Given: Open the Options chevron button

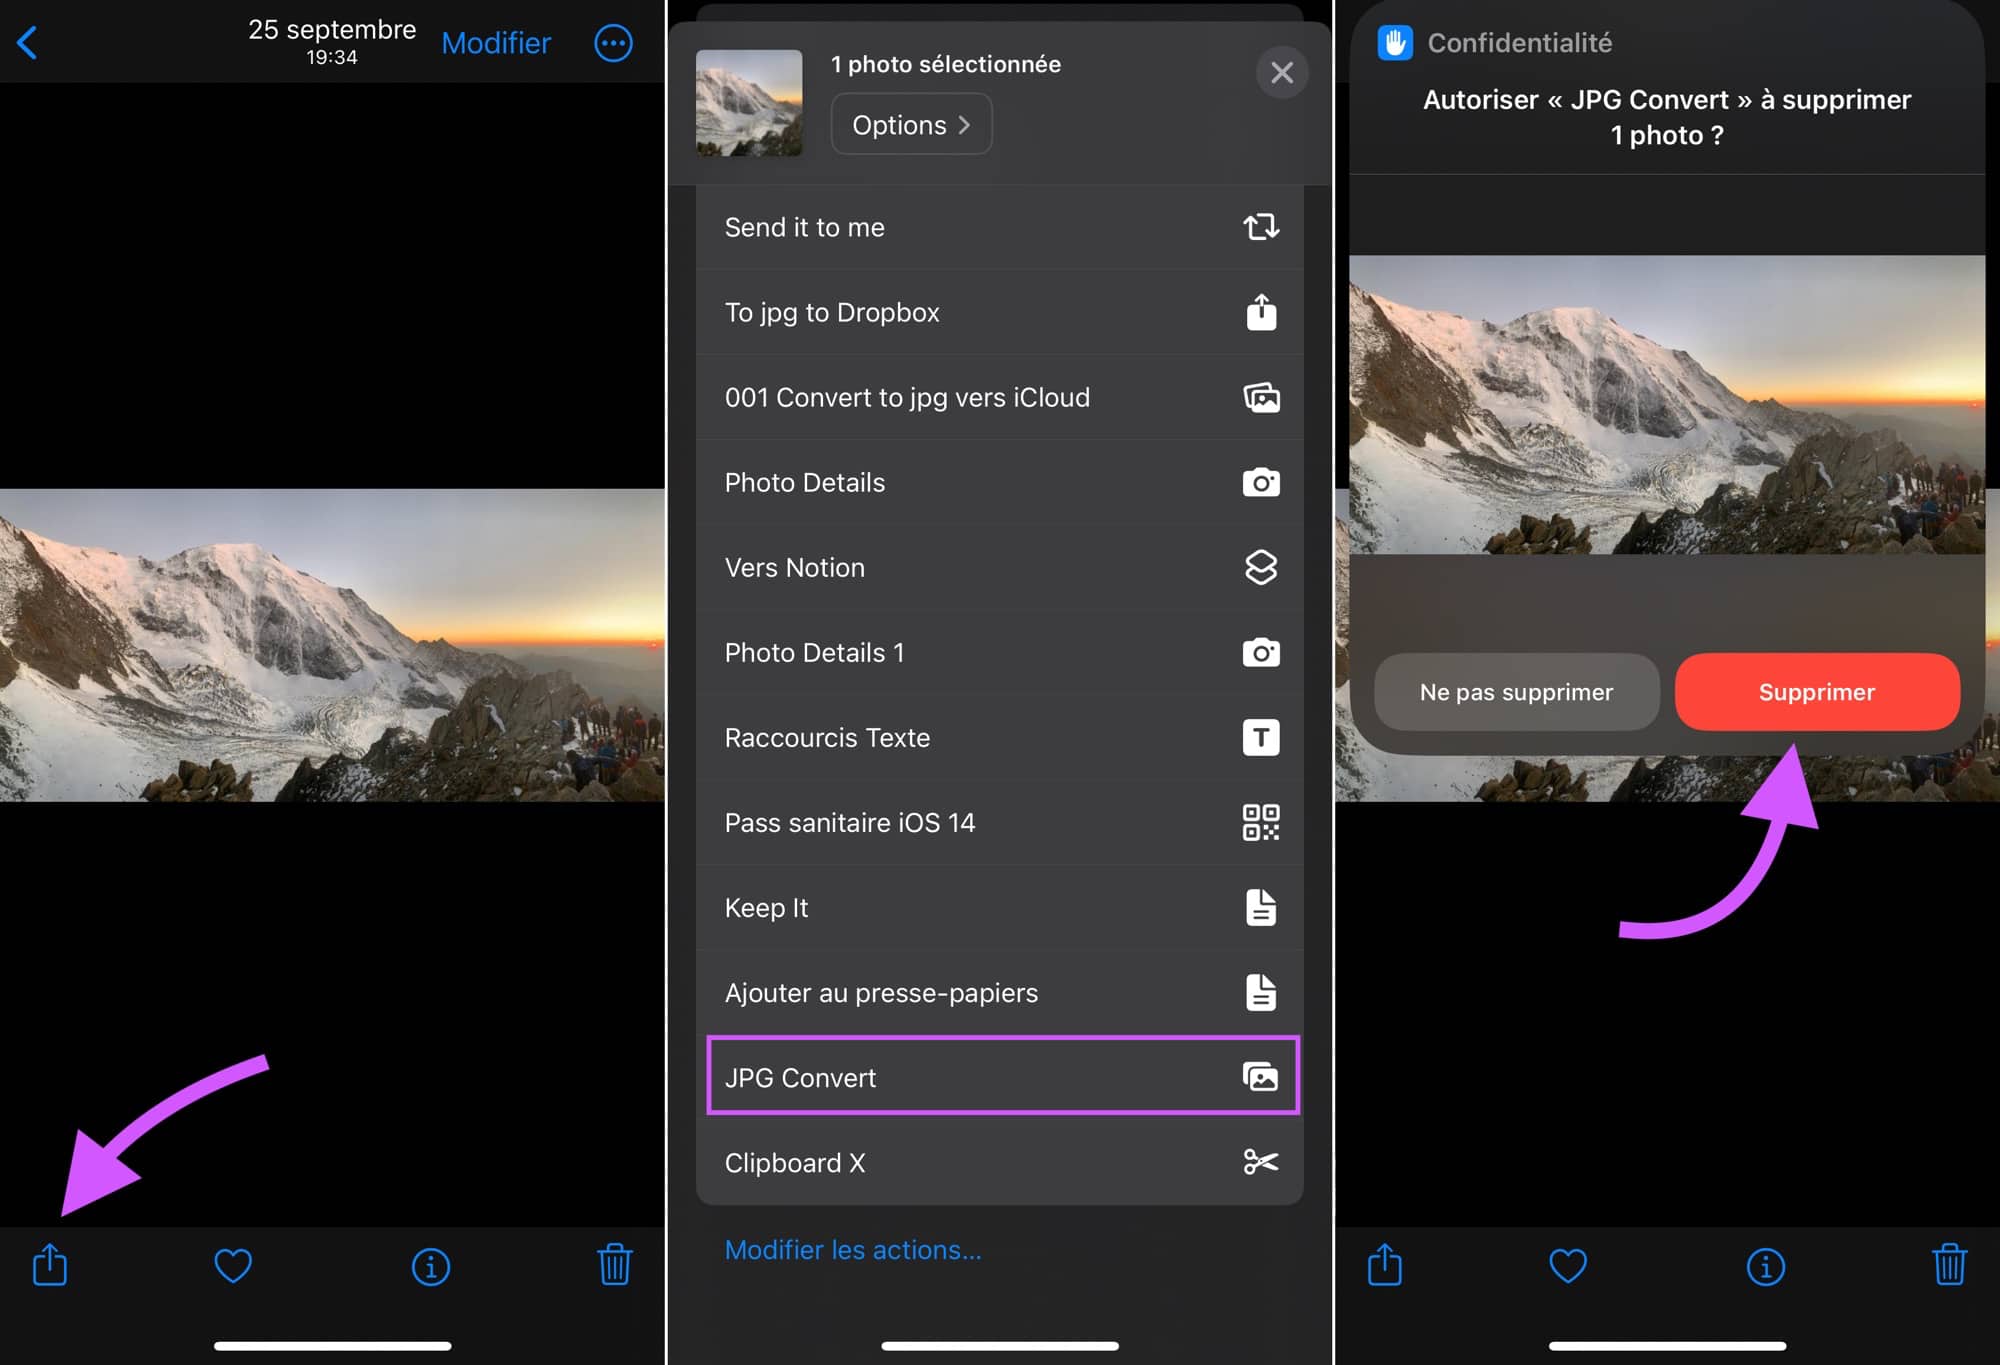Looking at the screenshot, I should (x=911, y=125).
